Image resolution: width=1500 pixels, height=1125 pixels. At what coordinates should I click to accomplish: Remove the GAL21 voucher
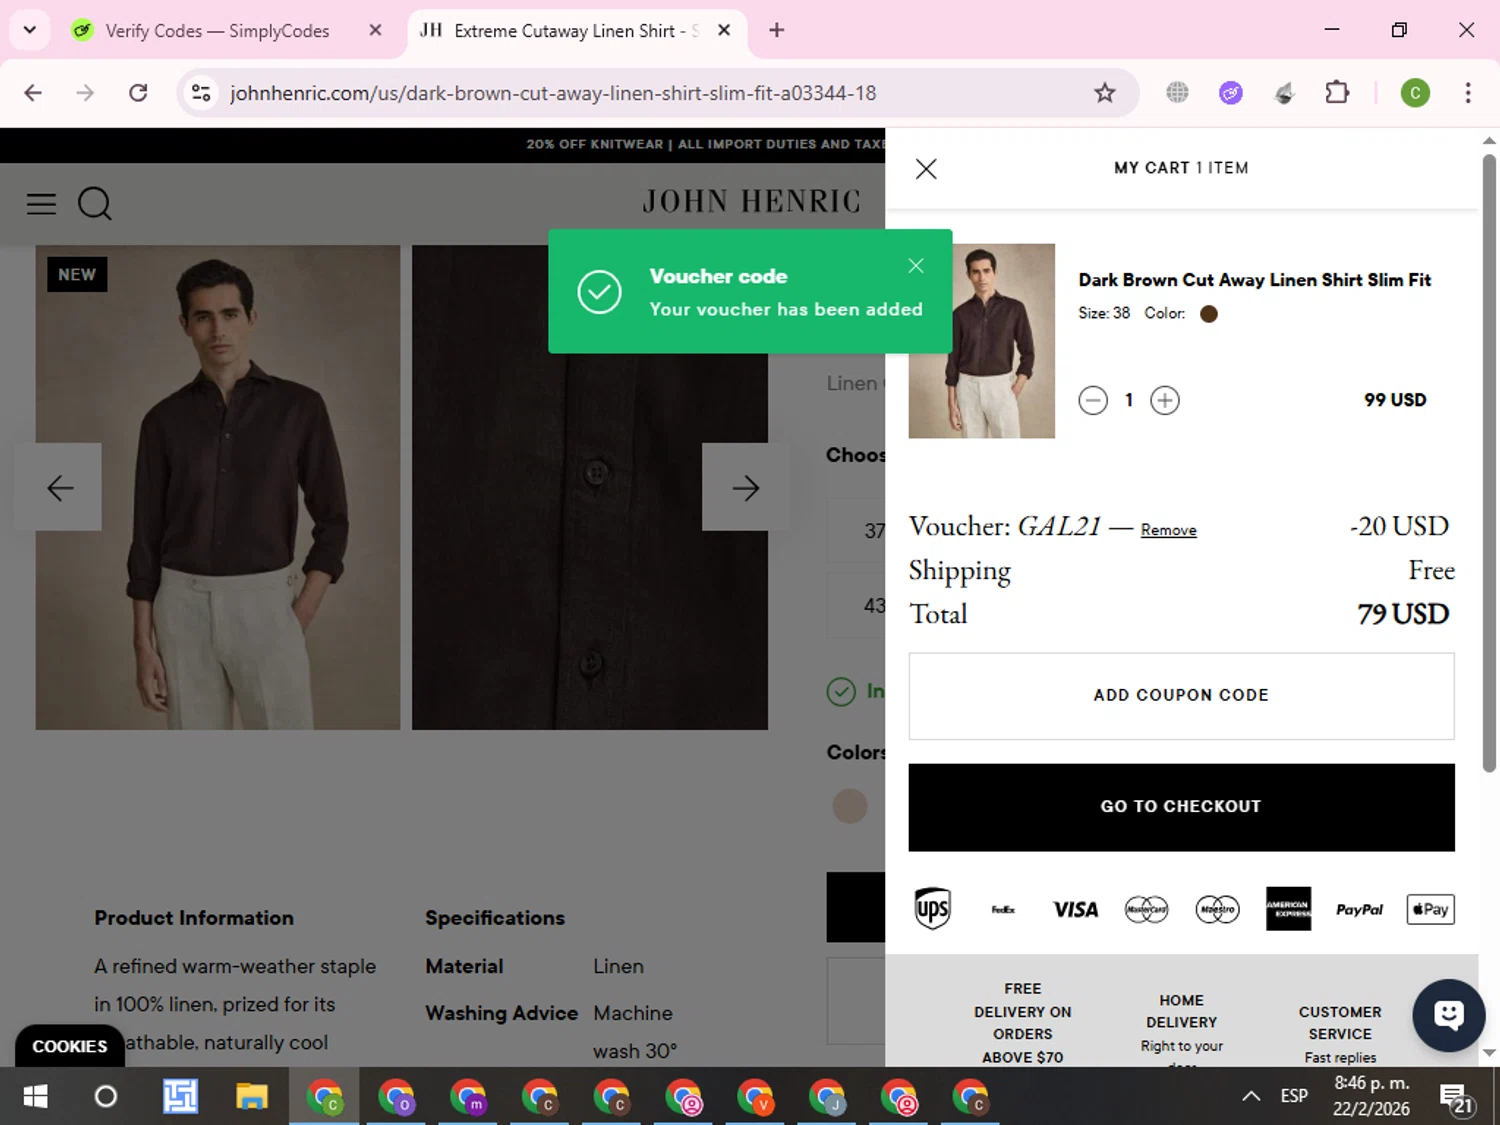pyautogui.click(x=1168, y=530)
